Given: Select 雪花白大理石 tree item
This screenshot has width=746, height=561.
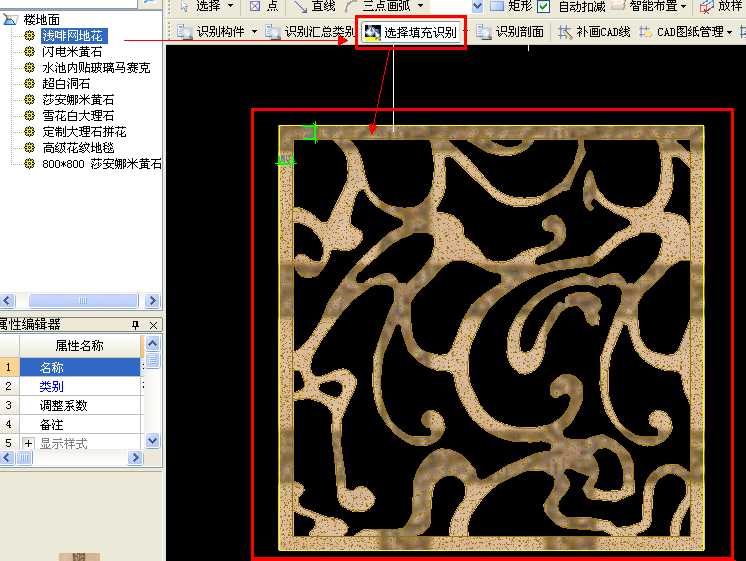Looking at the screenshot, I should click(x=78, y=116).
